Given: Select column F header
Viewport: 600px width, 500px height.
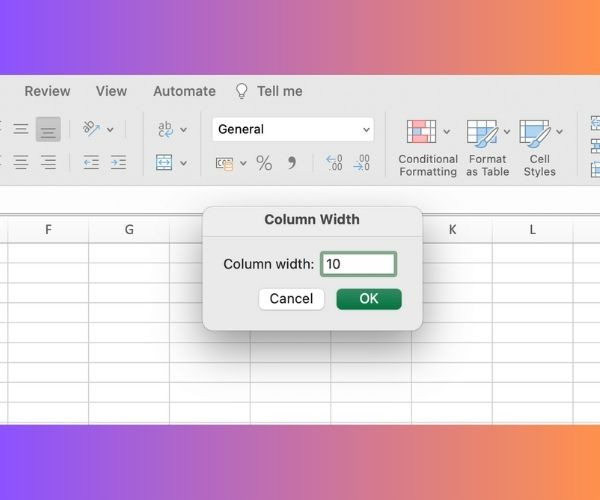Looking at the screenshot, I should pyautogui.click(x=48, y=230).
